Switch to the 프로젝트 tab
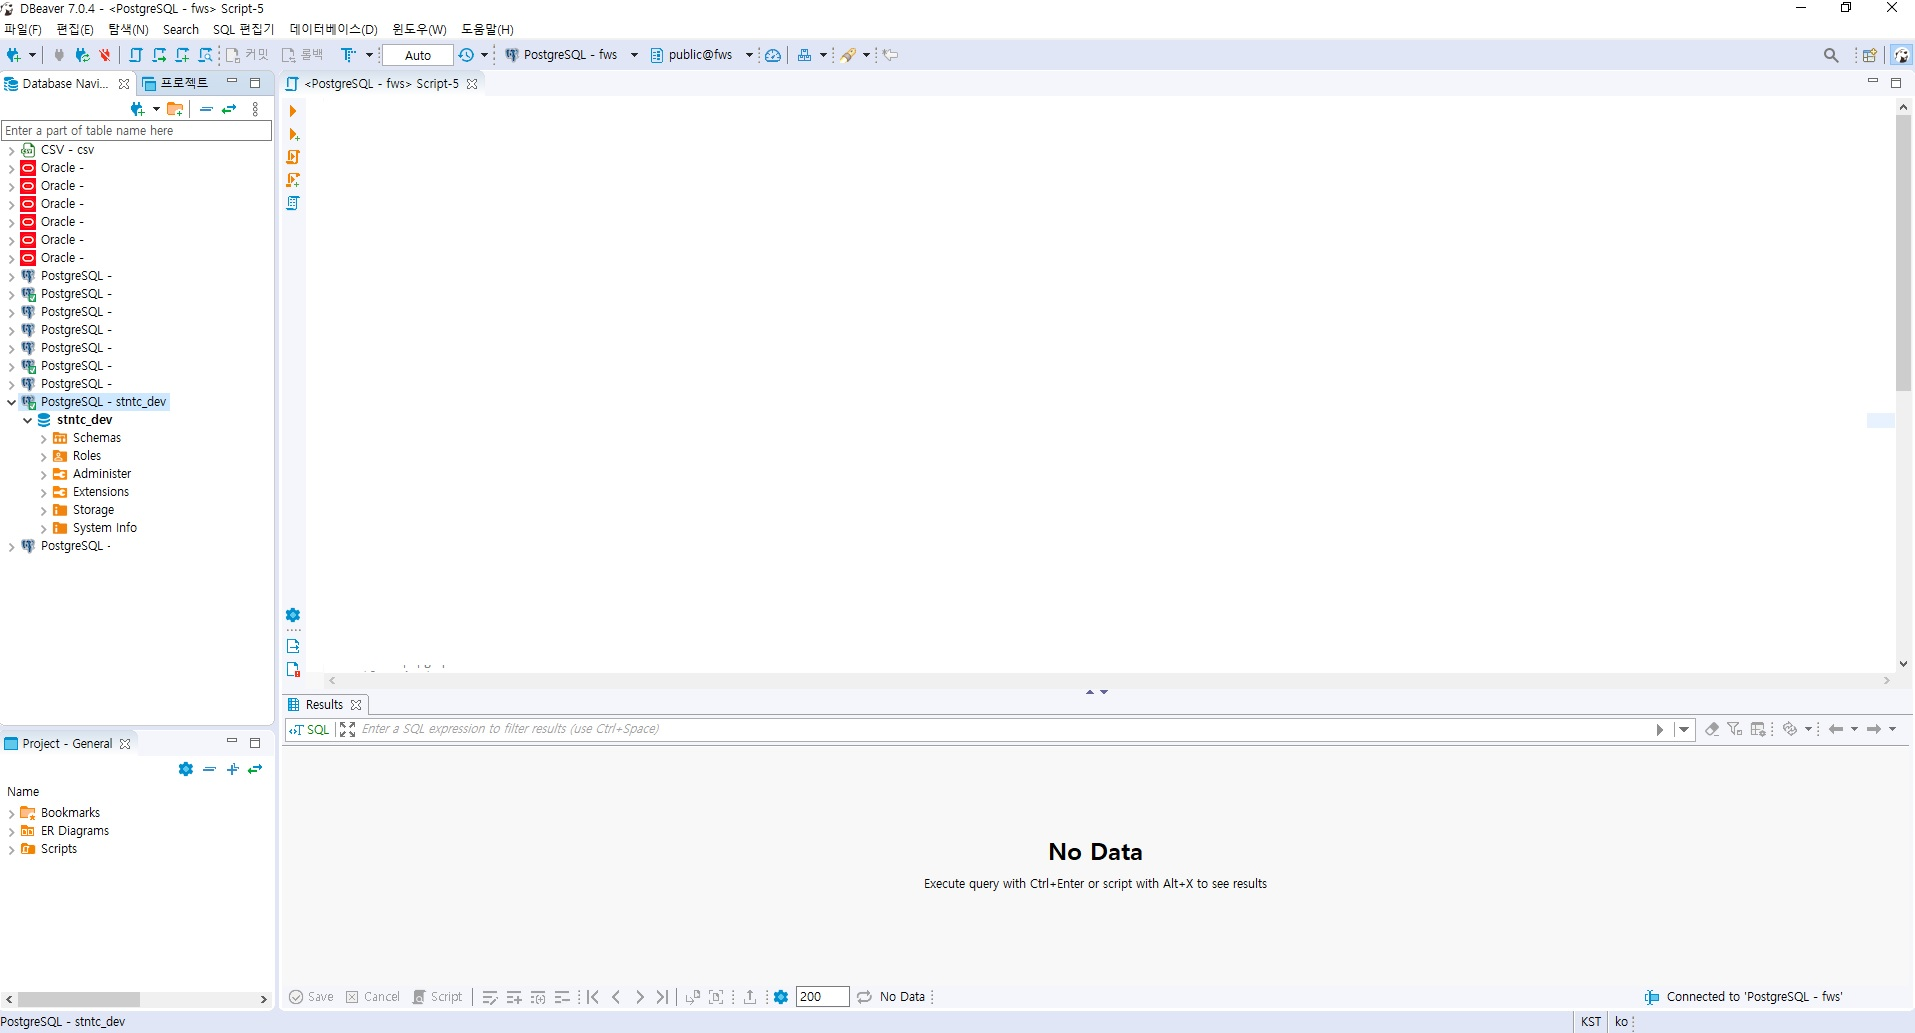This screenshot has width=1915, height=1033. [176, 83]
